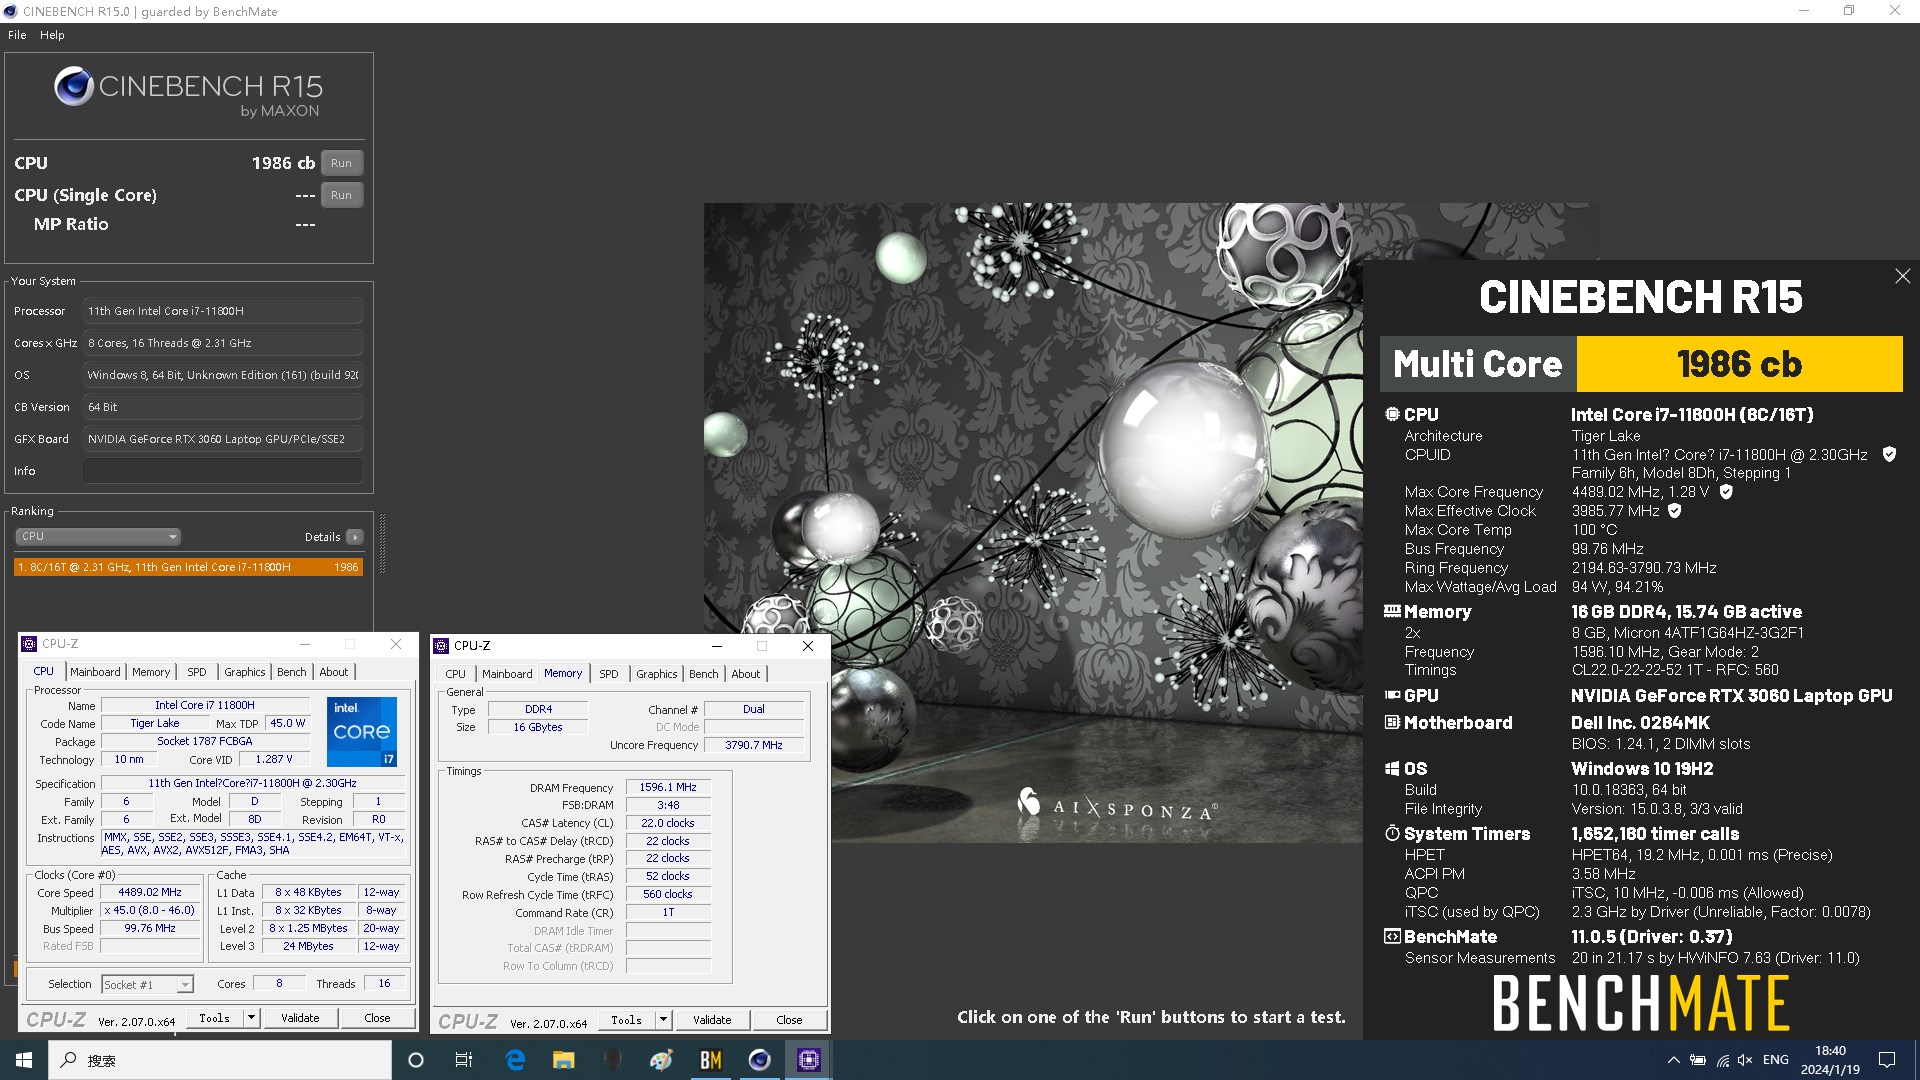Open Socket #1 selection dropdown in CPU-Z

click(x=148, y=985)
